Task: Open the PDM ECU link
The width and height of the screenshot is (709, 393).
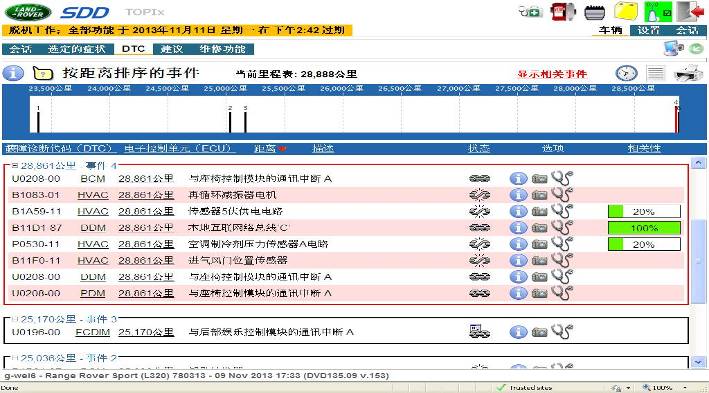Action: tap(93, 293)
